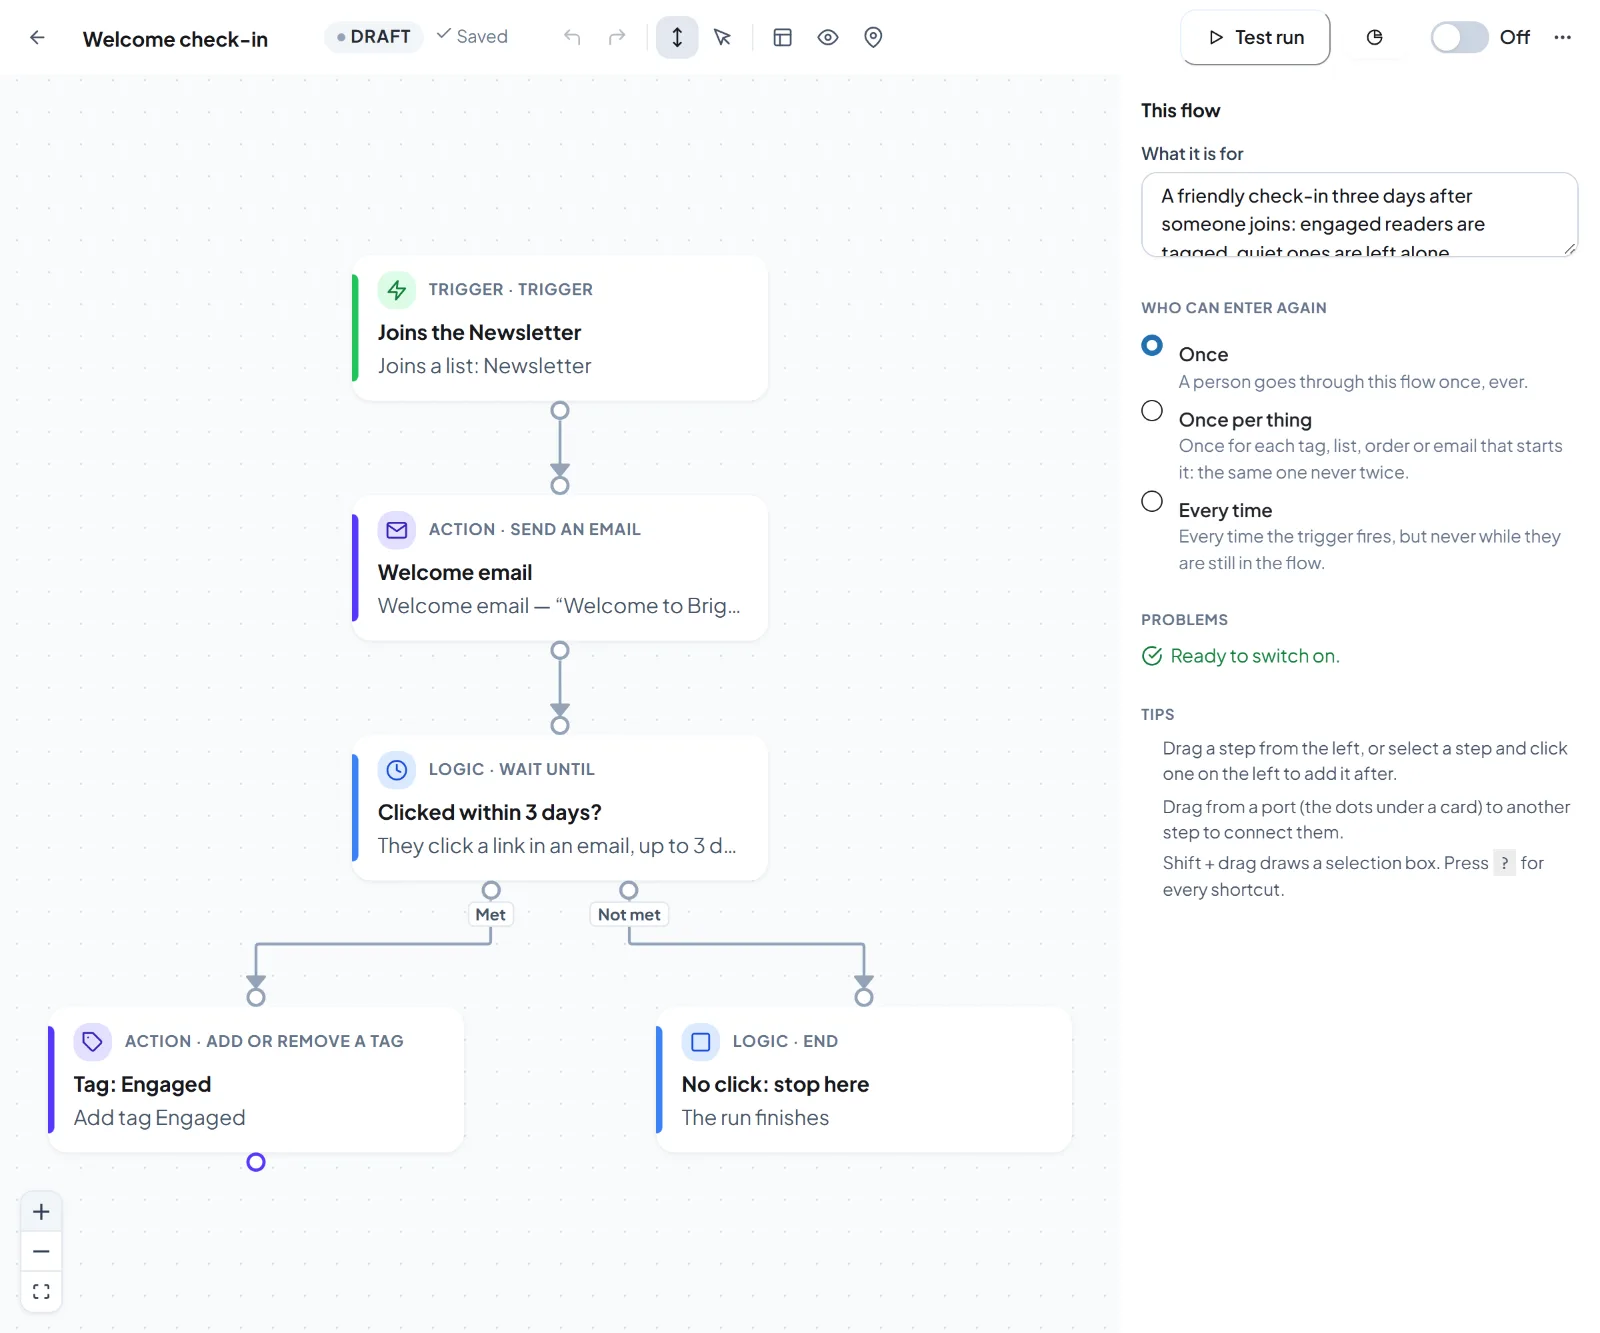Fit flow to screen icon

pyautogui.click(x=41, y=1291)
